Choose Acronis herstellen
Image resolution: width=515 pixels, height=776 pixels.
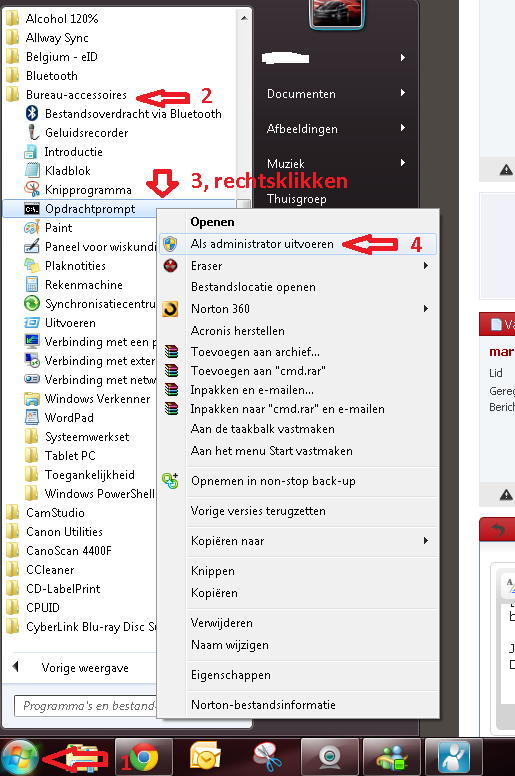coord(238,331)
